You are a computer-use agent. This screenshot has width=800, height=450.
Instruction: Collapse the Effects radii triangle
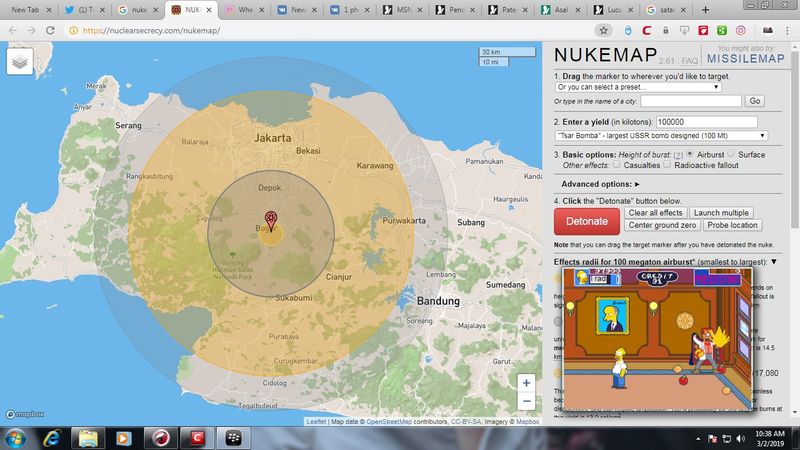coord(774,262)
